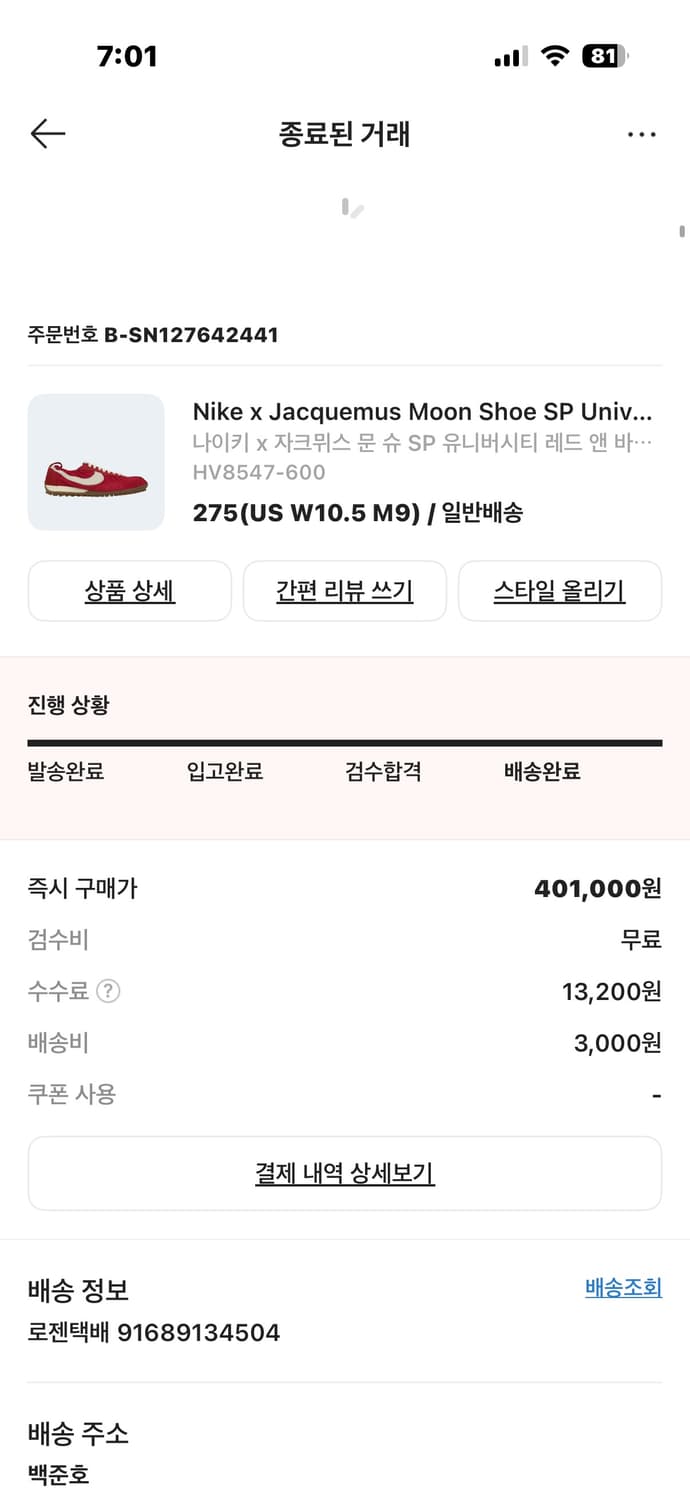Image resolution: width=690 pixels, height=1500 pixels.
Task: Tap 간편 리뷰 쓰기 to write a review
Action: point(344,591)
